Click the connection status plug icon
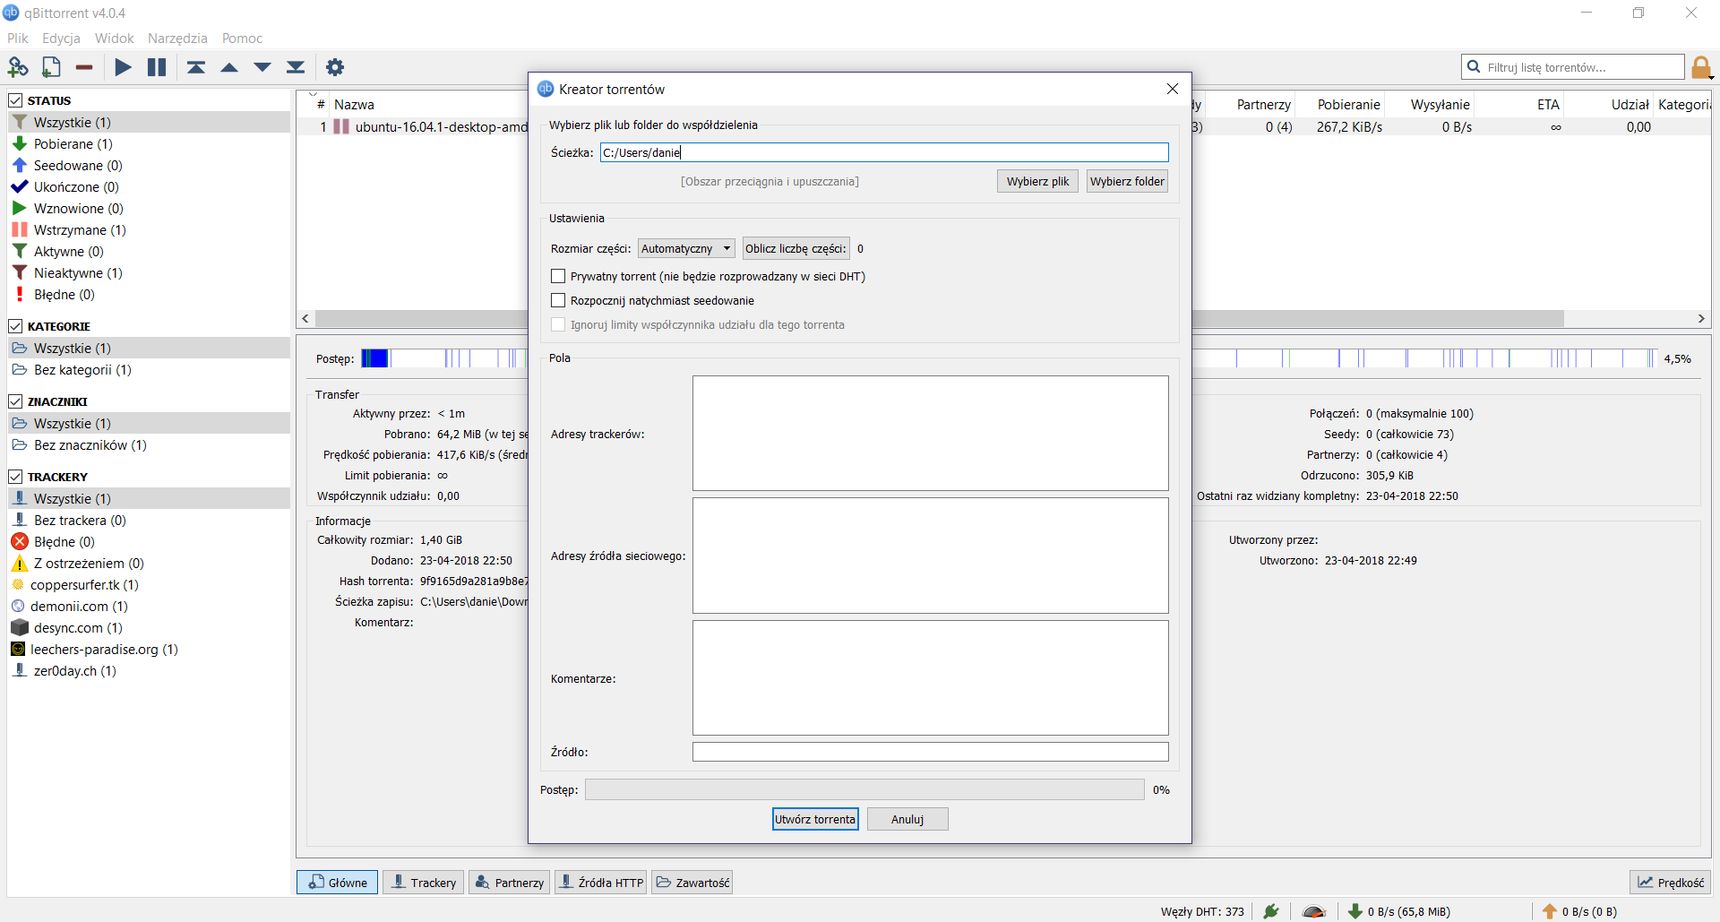 click(1271, 911)
